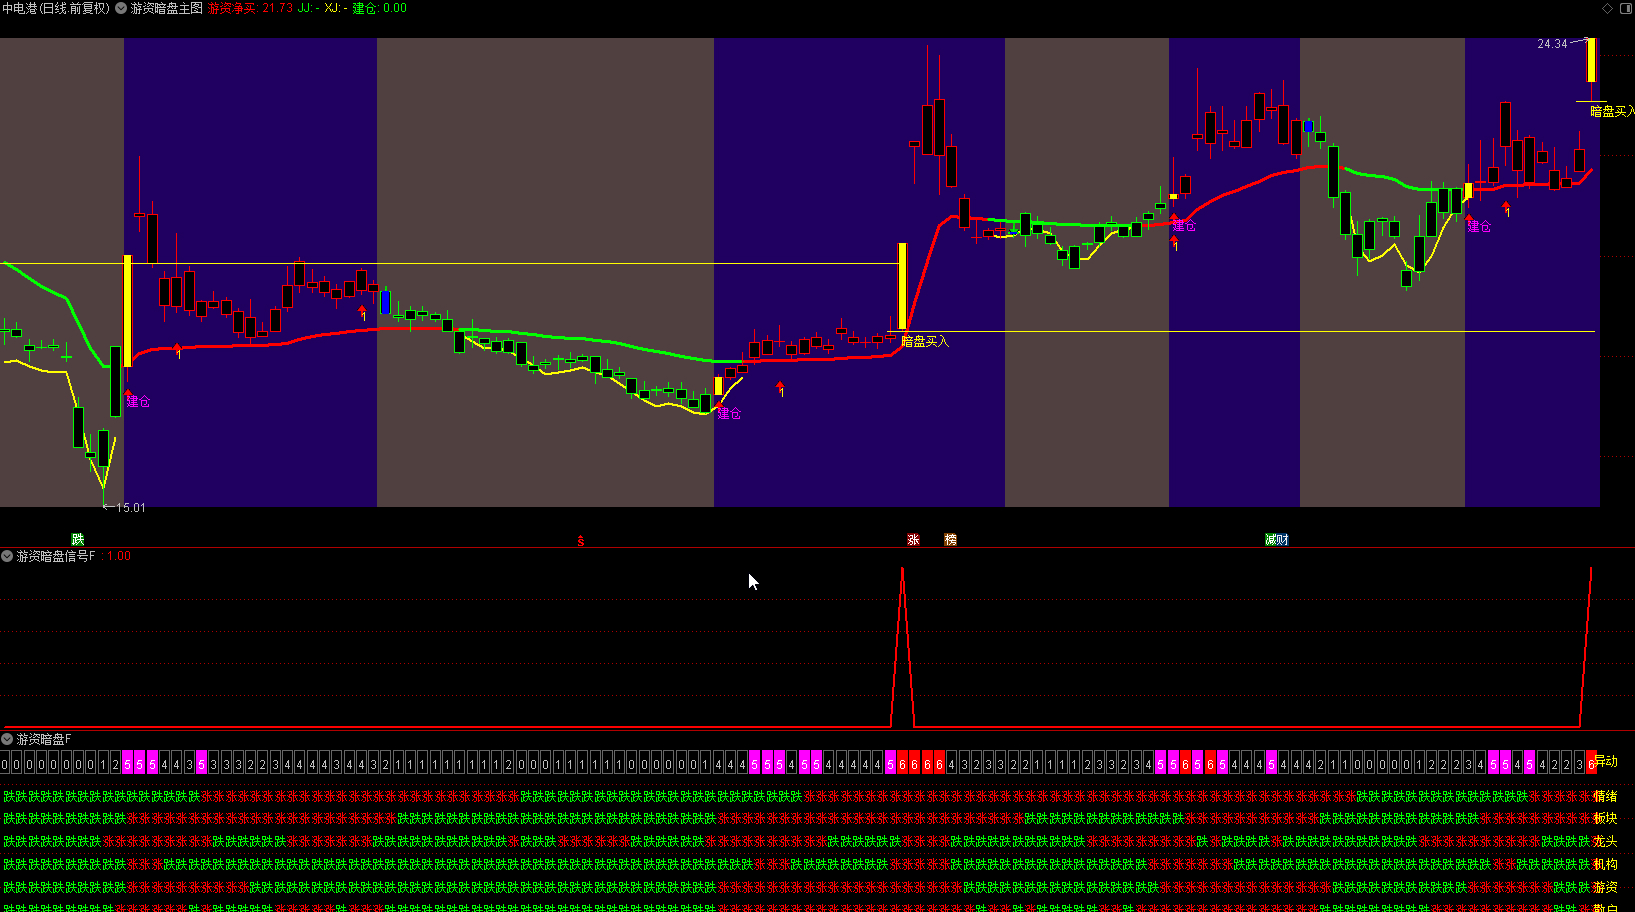Viewport: 1635px width, 912px height.
Task: Click the red 涨 event marker icon
Action: point(913,540)
